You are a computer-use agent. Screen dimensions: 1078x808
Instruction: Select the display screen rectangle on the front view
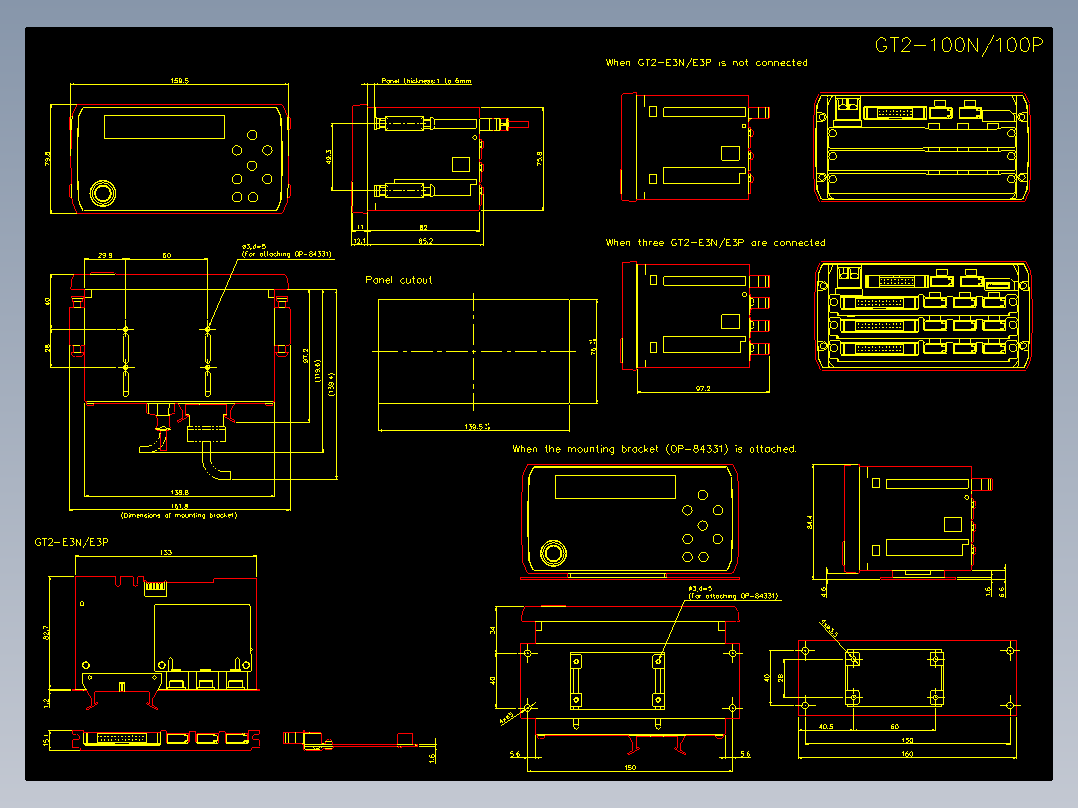164,127
